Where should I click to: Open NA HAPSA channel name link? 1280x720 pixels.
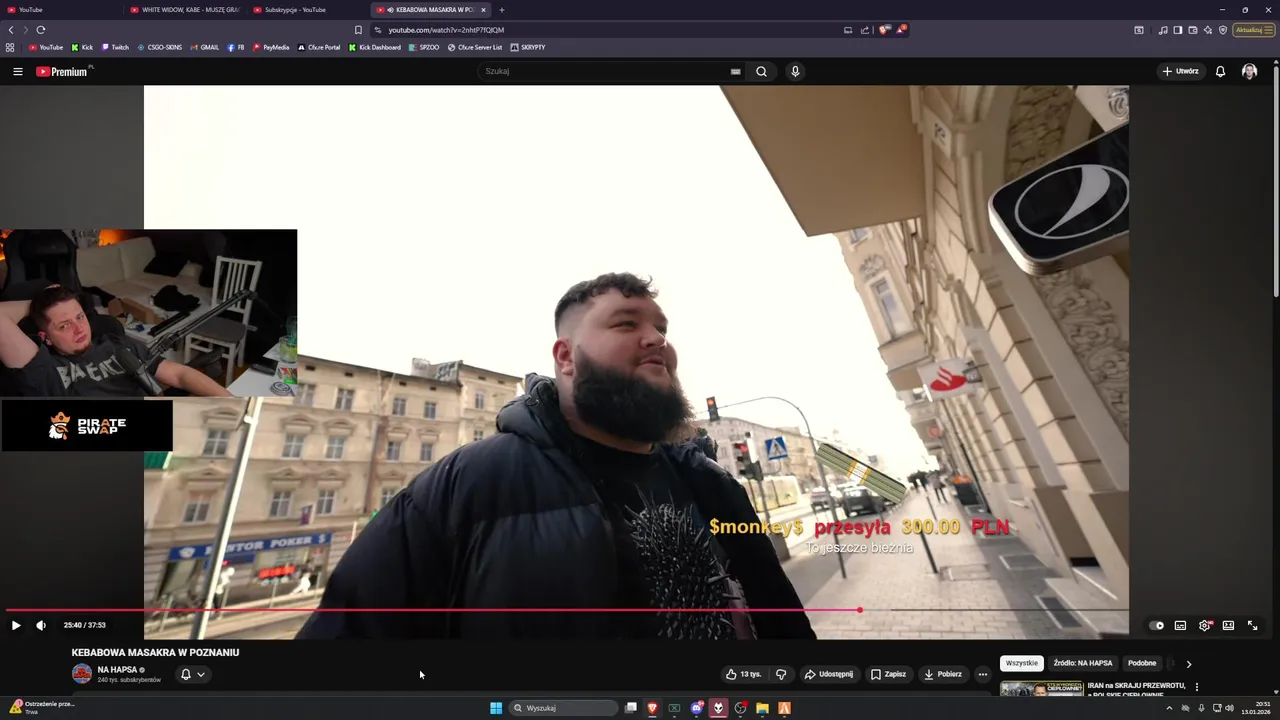tap(117, 670)
